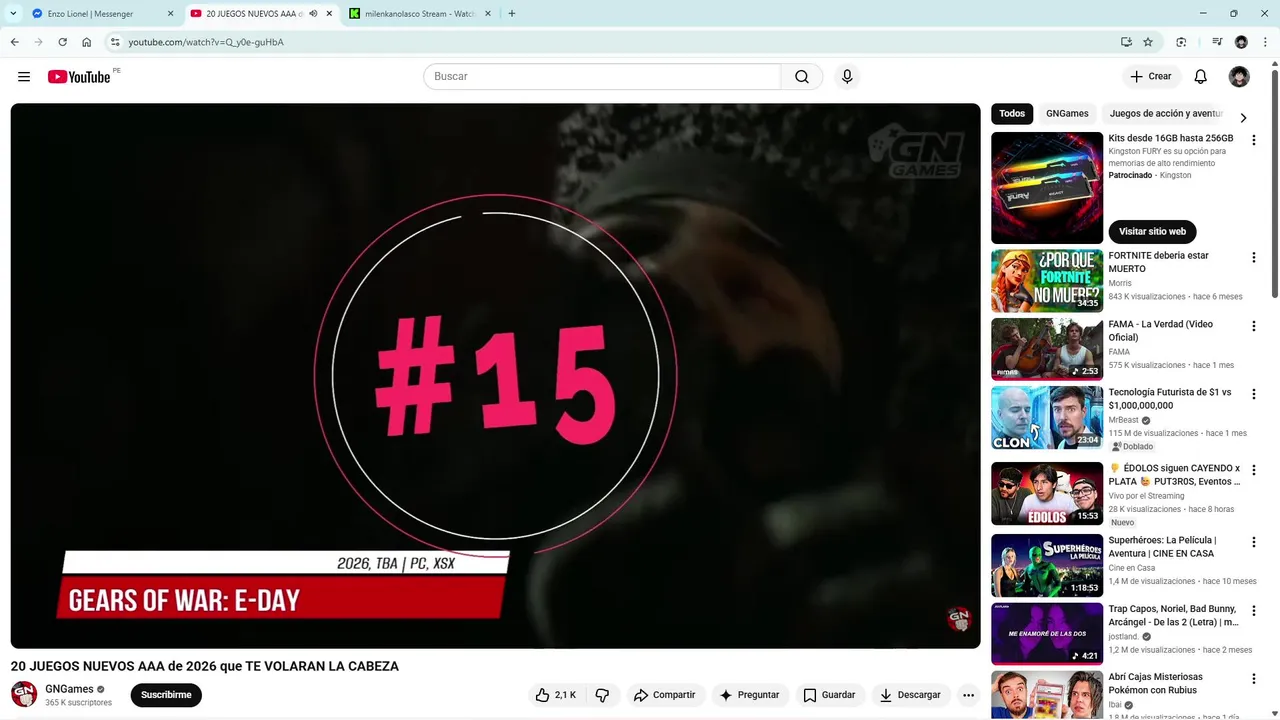Select the Todos filter chip
The image size is (1280, 720).
coord(1012,114)
